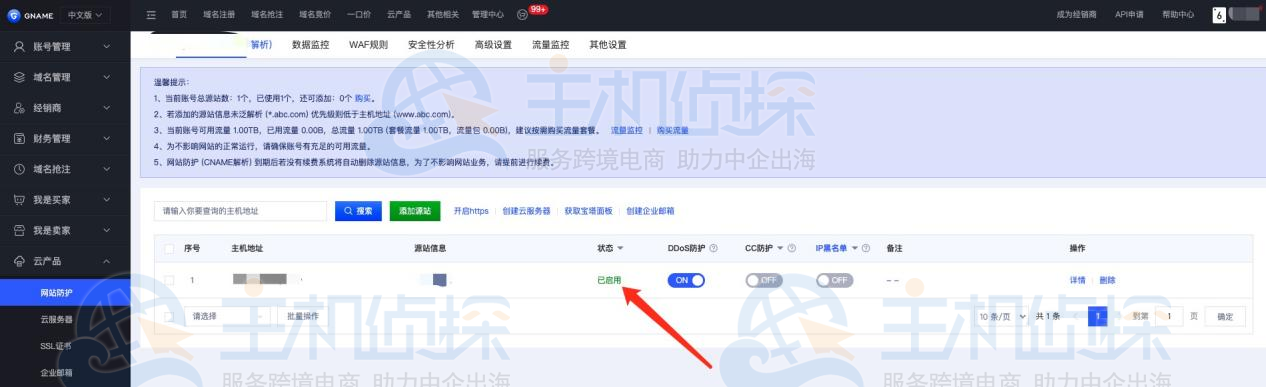Open the user avatar in header

tap(1218, 14)
